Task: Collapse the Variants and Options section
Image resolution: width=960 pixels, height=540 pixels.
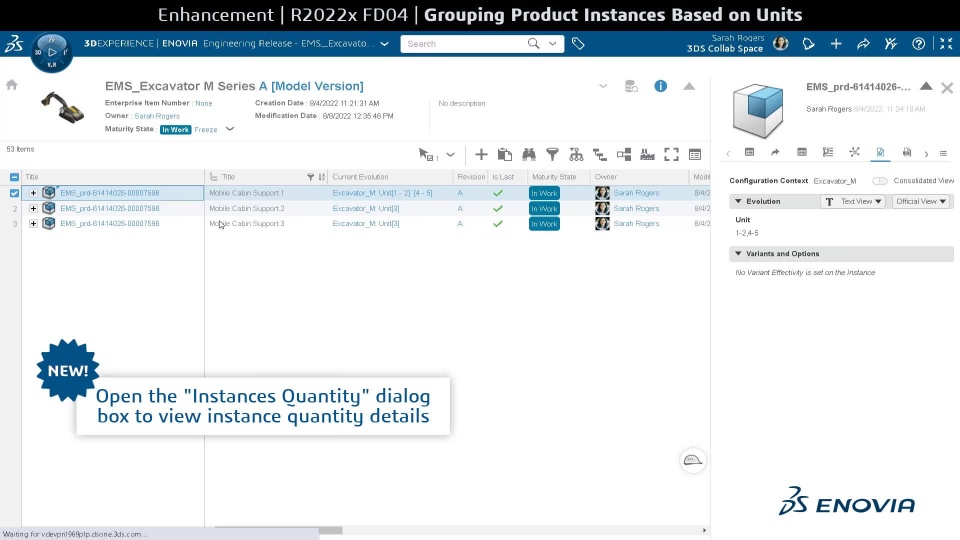Action: [738, 253]
